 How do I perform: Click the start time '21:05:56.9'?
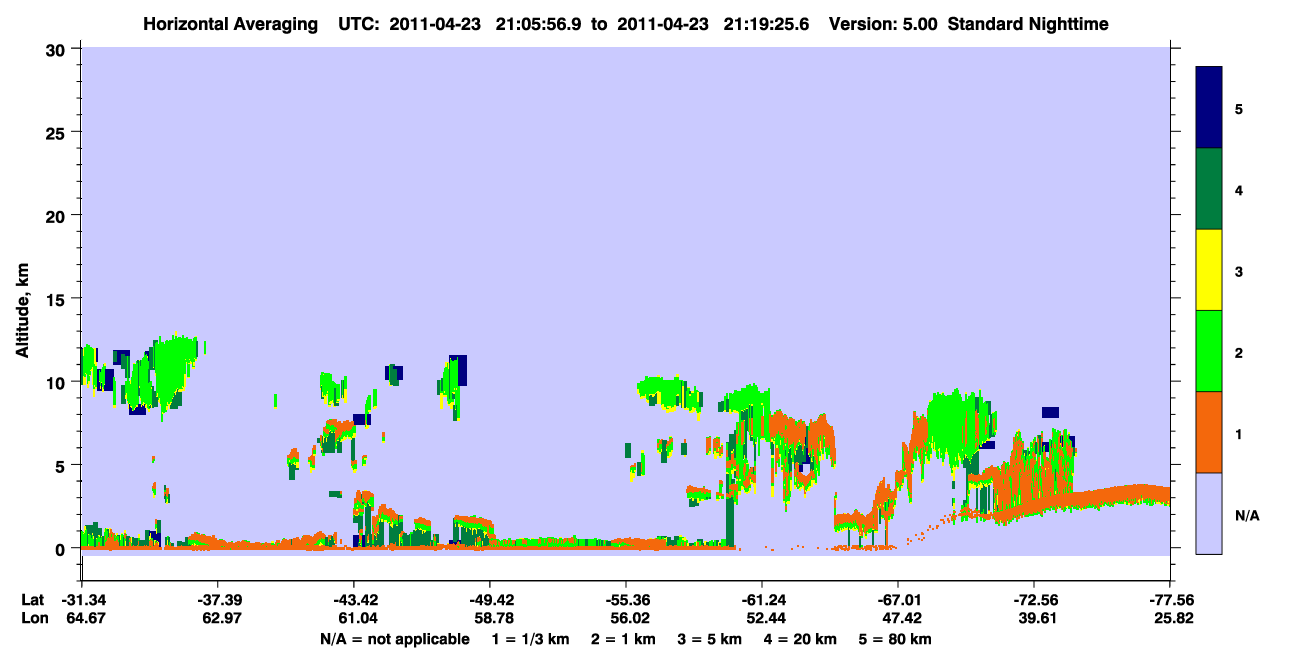538,23
